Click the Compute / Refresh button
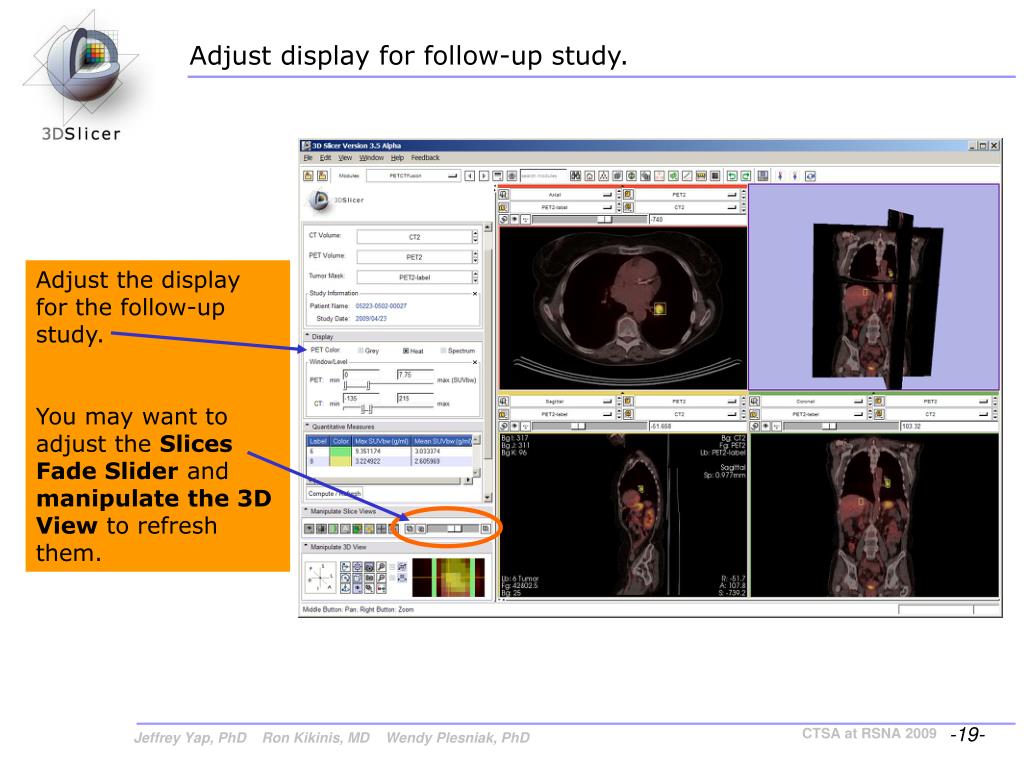The image size is (1024, 768). click(x=334, y=494)
